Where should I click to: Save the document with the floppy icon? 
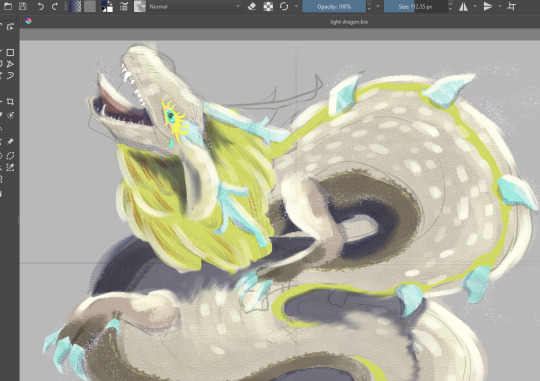coord(23,6)
